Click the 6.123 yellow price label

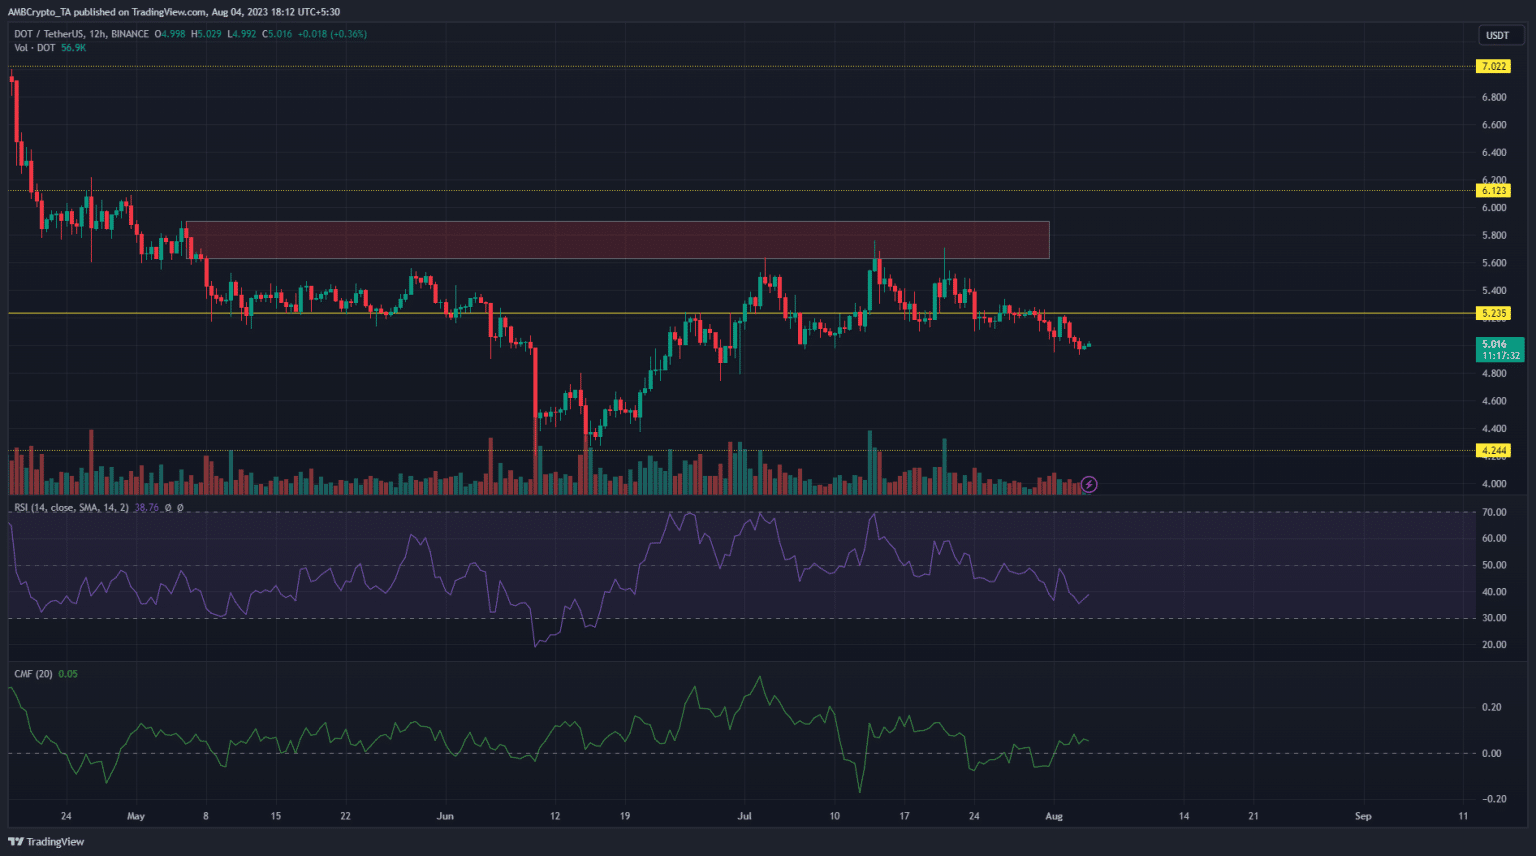coord(1493,190)
